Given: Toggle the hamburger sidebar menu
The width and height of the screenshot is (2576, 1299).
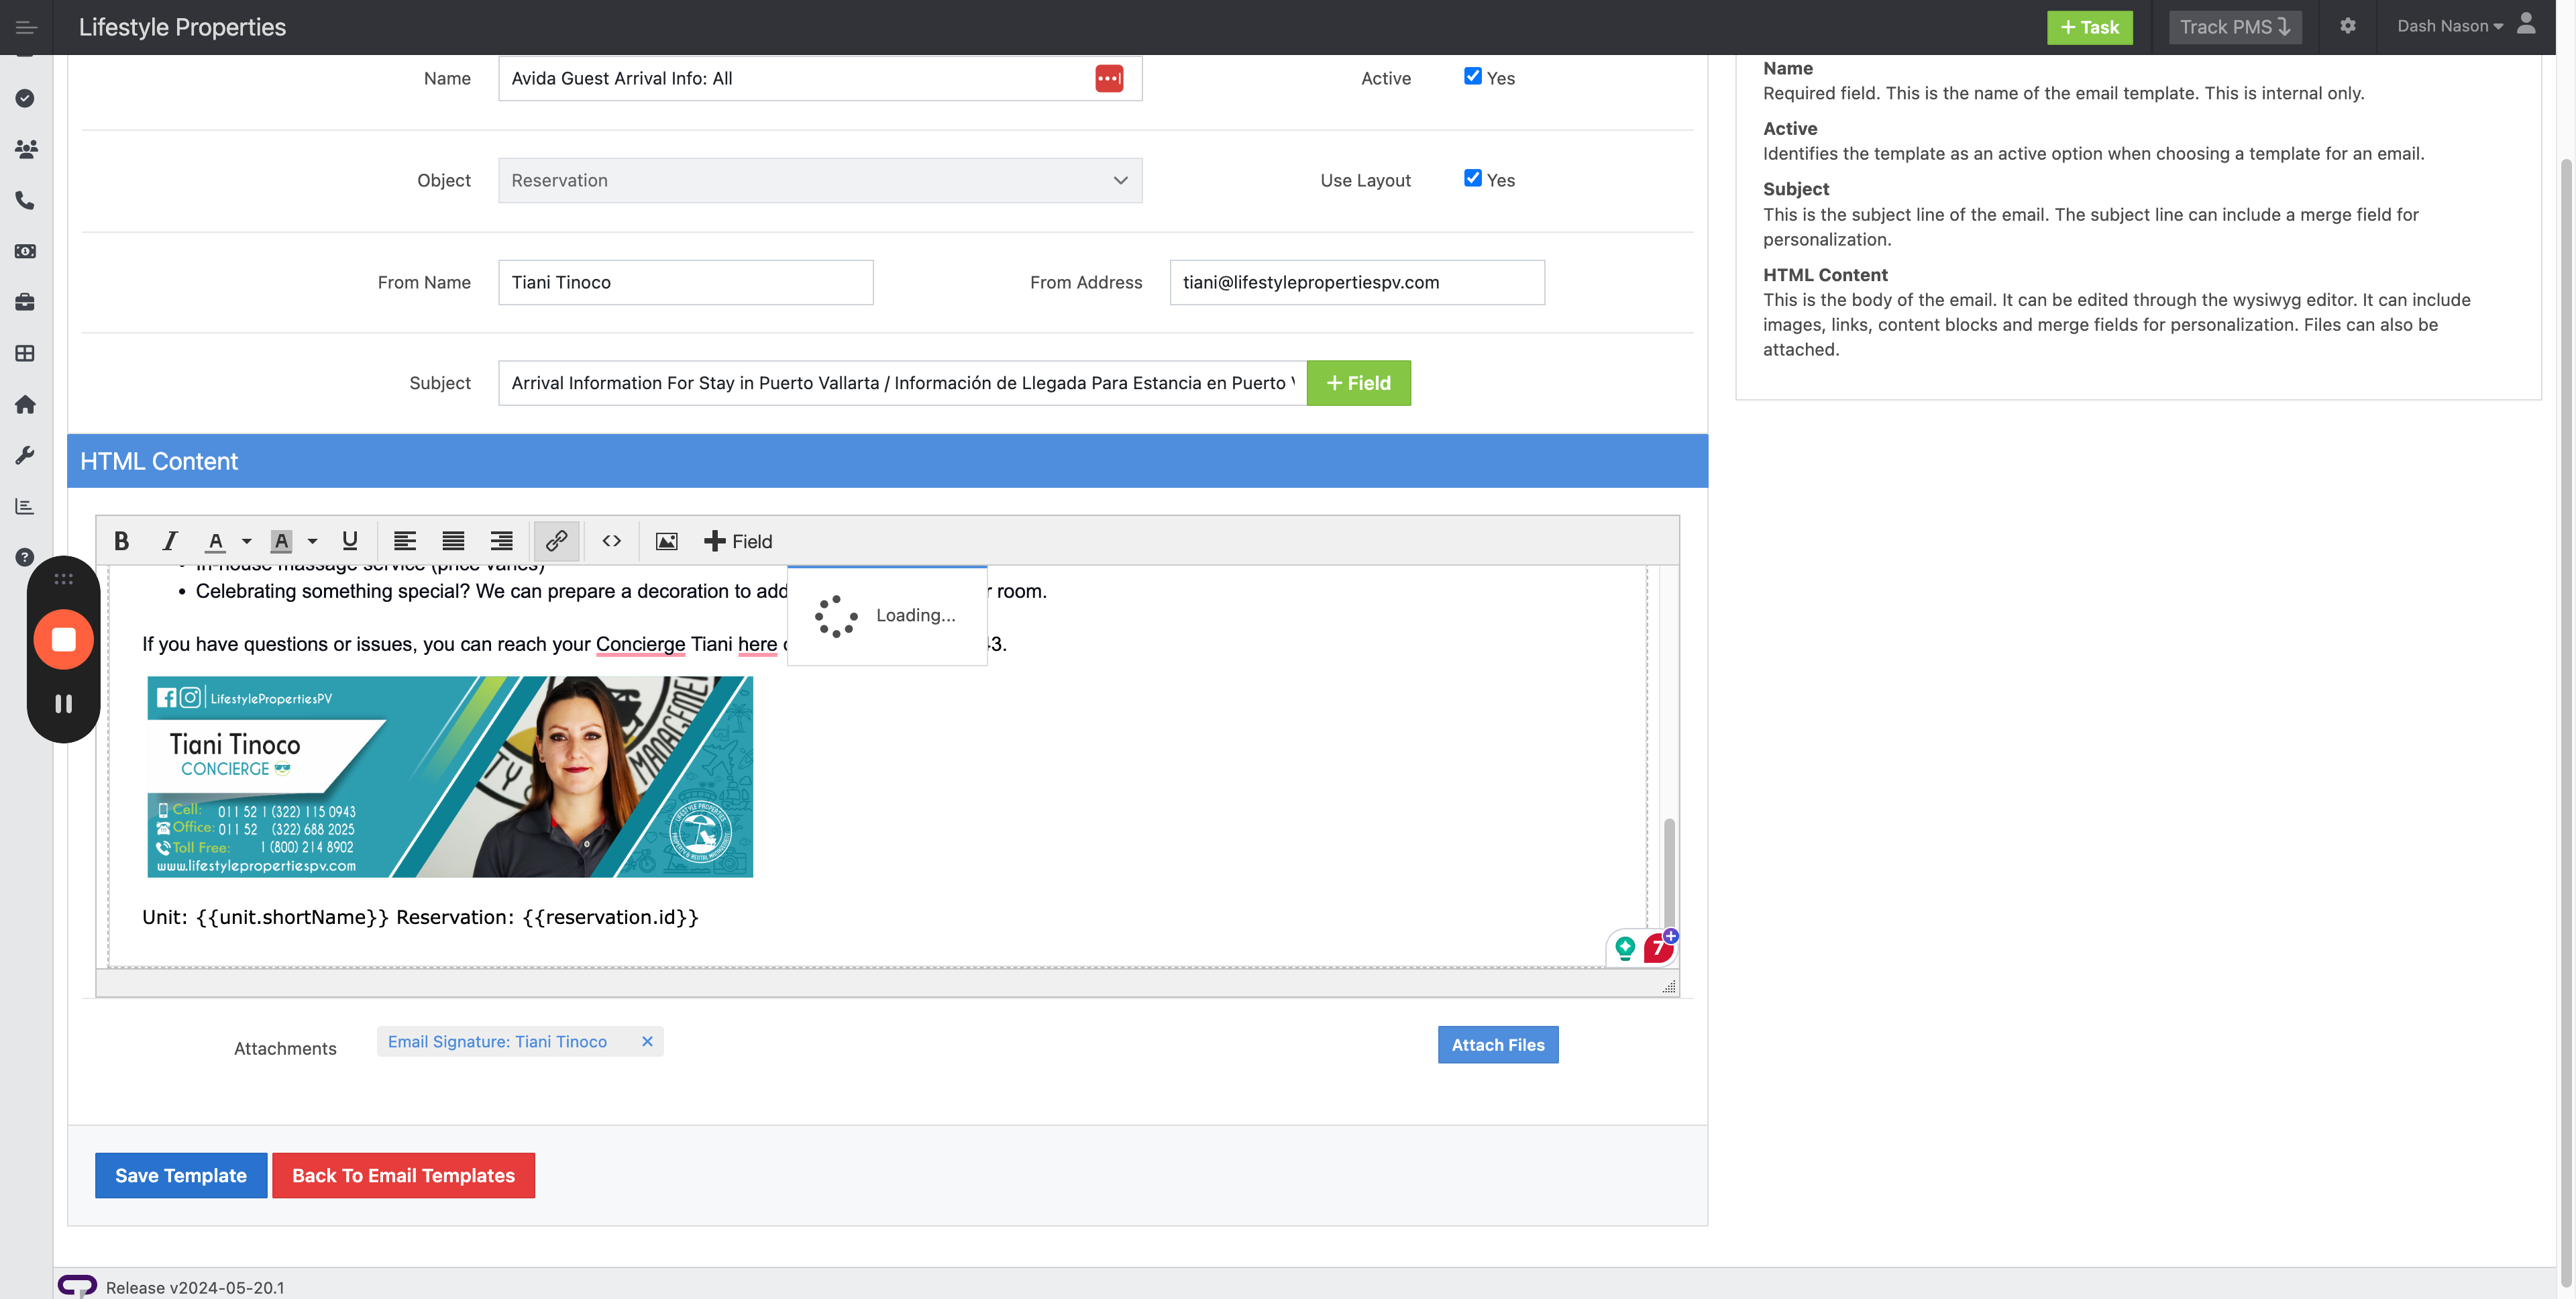Looking at the screenshot, I should 26,27.
